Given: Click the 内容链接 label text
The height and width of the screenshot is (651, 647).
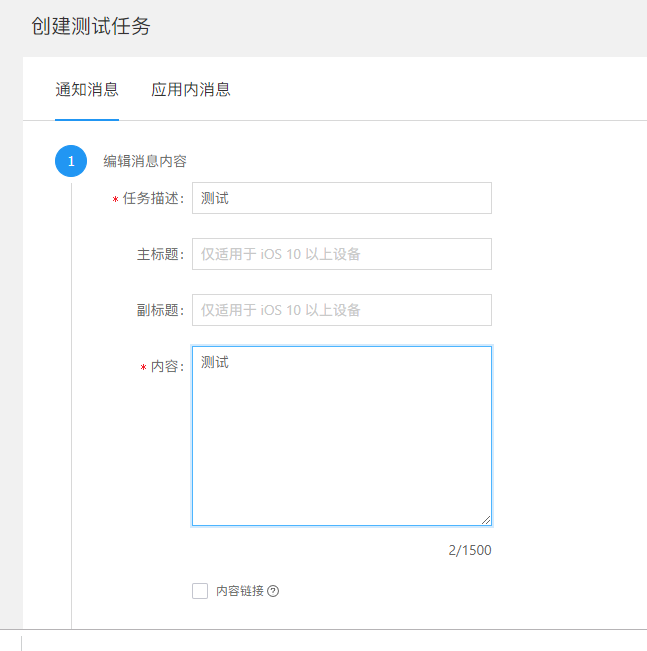Looking at the screenshot, I should coord(240,591).
